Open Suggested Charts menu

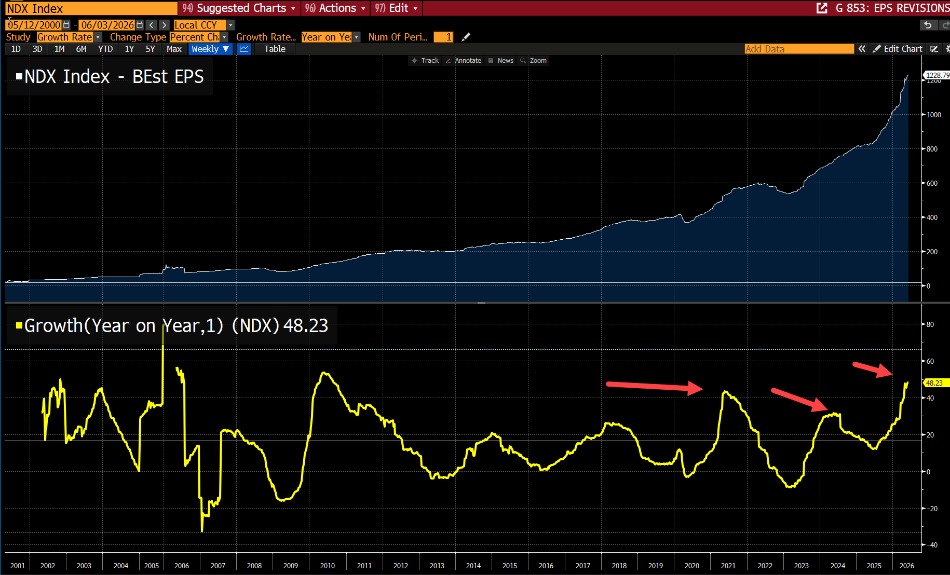[240, 8]
